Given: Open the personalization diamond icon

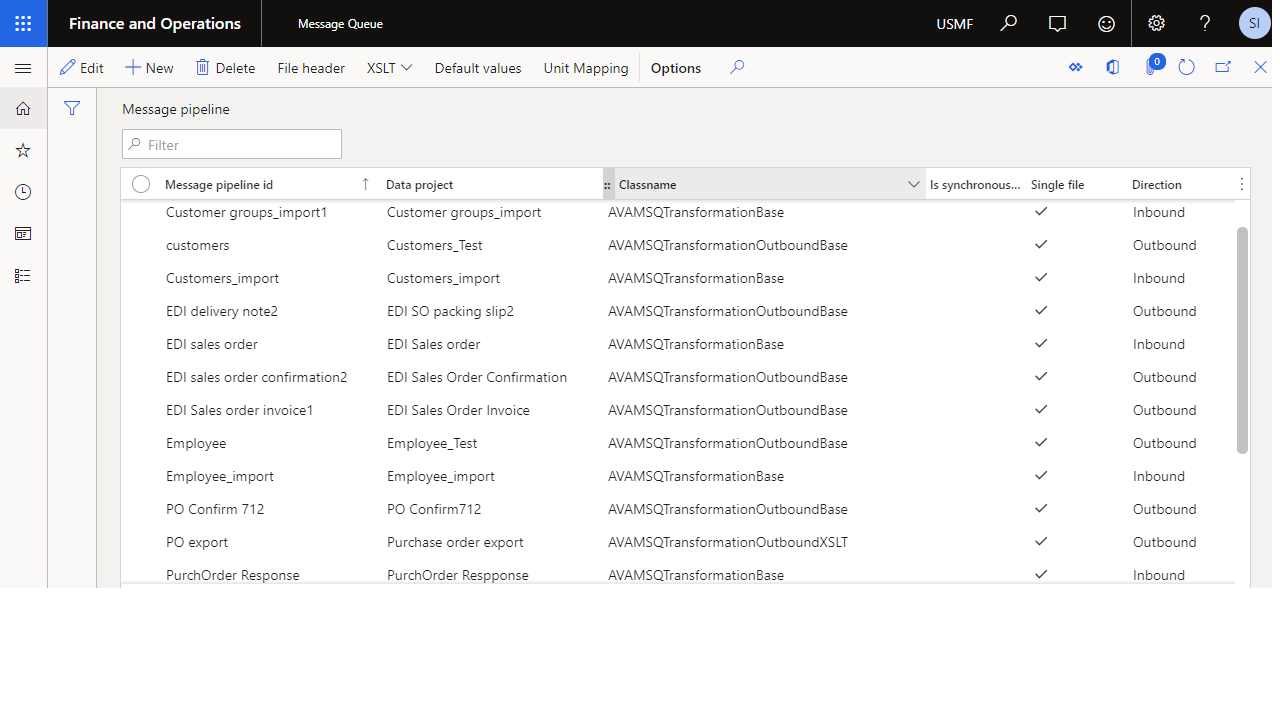Looking at the screenshot, I should coord(1076,67).
